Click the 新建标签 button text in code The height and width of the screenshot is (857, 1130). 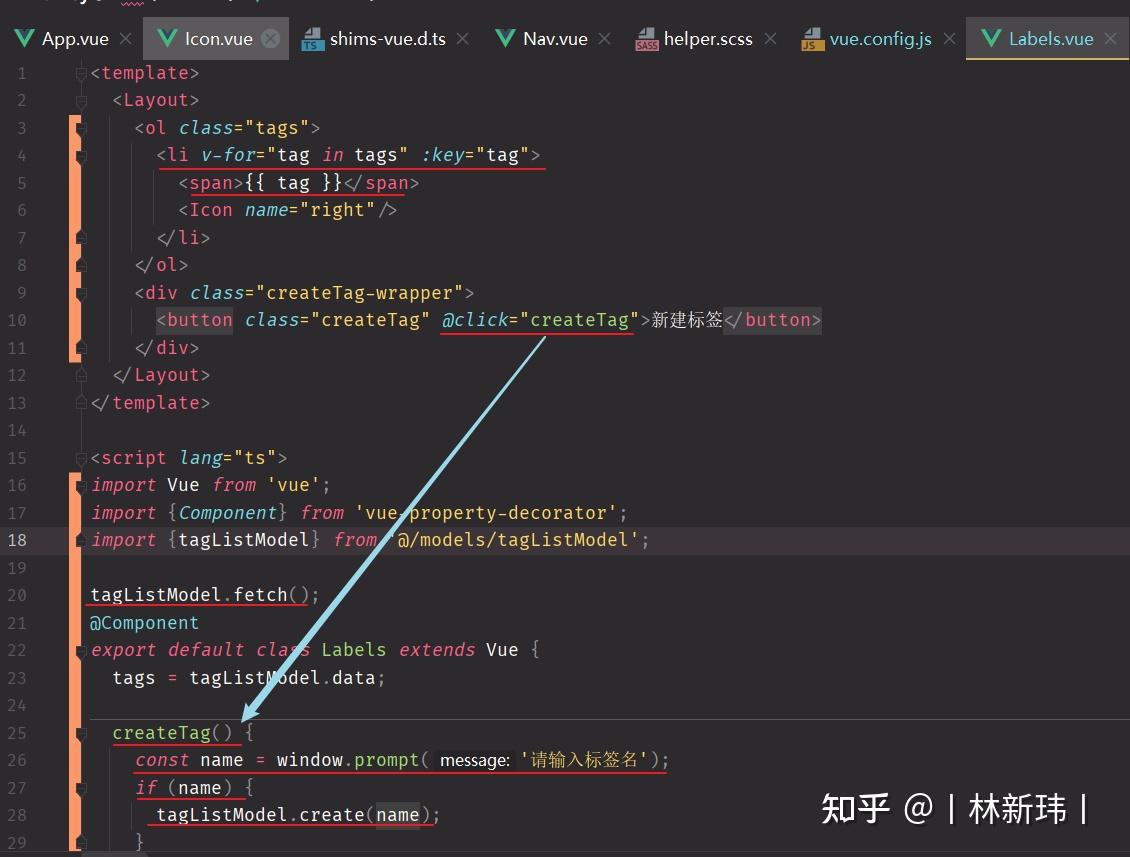point(687,319)
